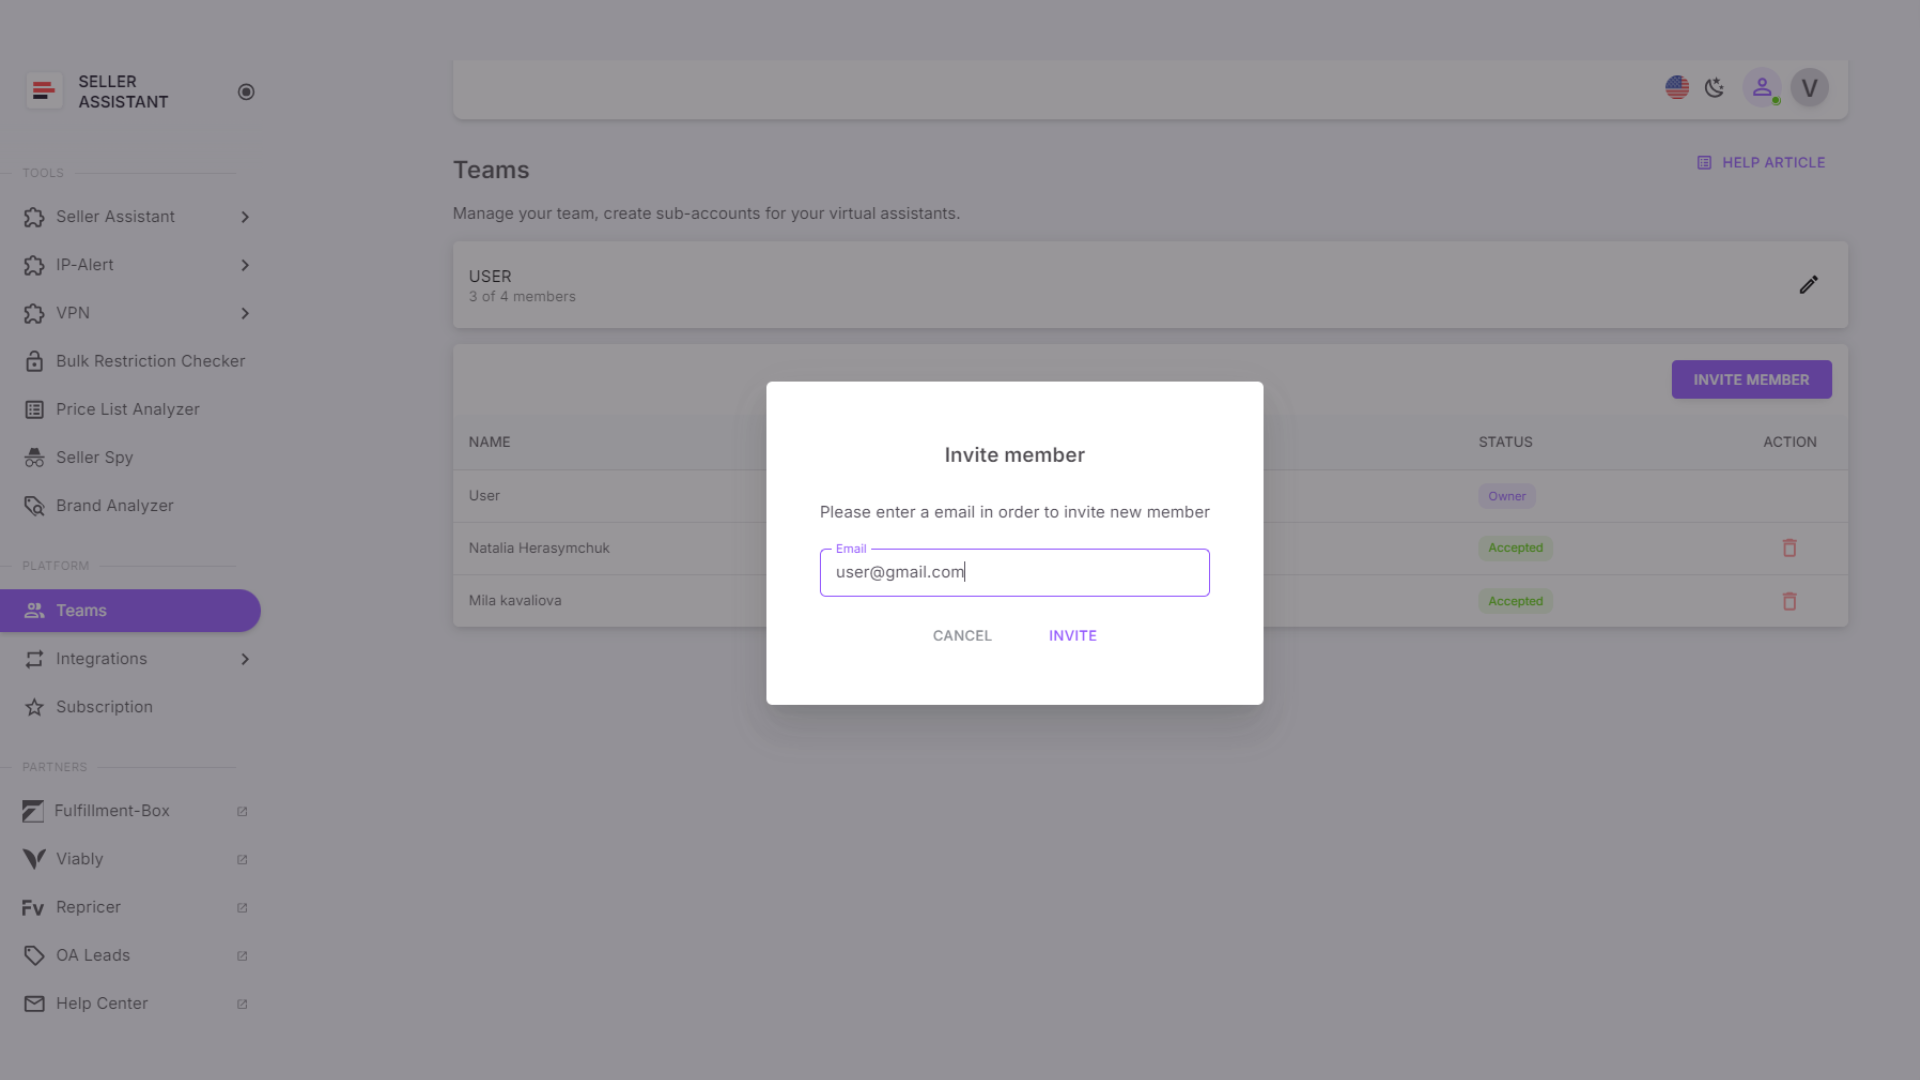Screen dimensions: 1920x1080
Task: Expand the IP-Alert submenu chevron
Action: pos(245,265)
